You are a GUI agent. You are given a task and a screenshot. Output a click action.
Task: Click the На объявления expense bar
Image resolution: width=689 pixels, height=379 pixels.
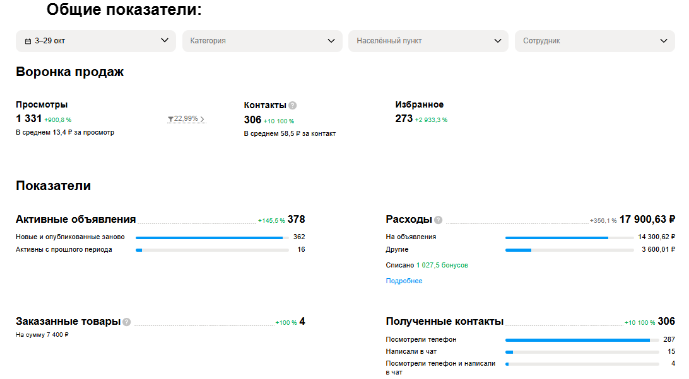point(569,238)
